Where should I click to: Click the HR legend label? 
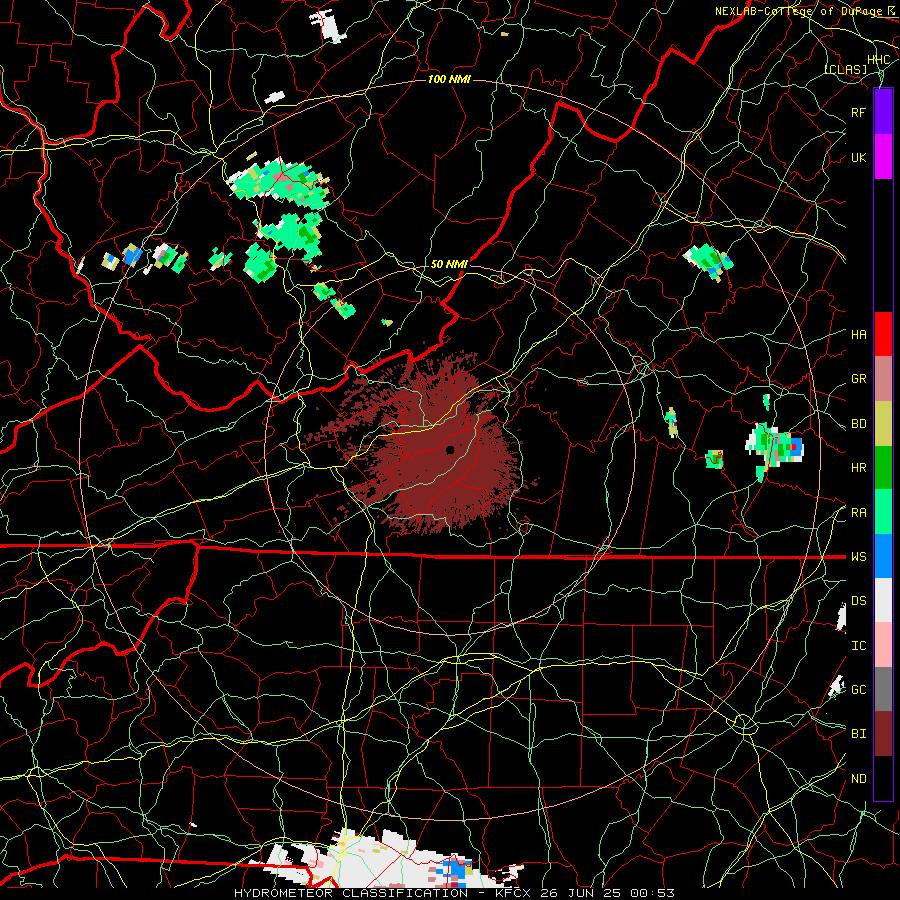858,468
